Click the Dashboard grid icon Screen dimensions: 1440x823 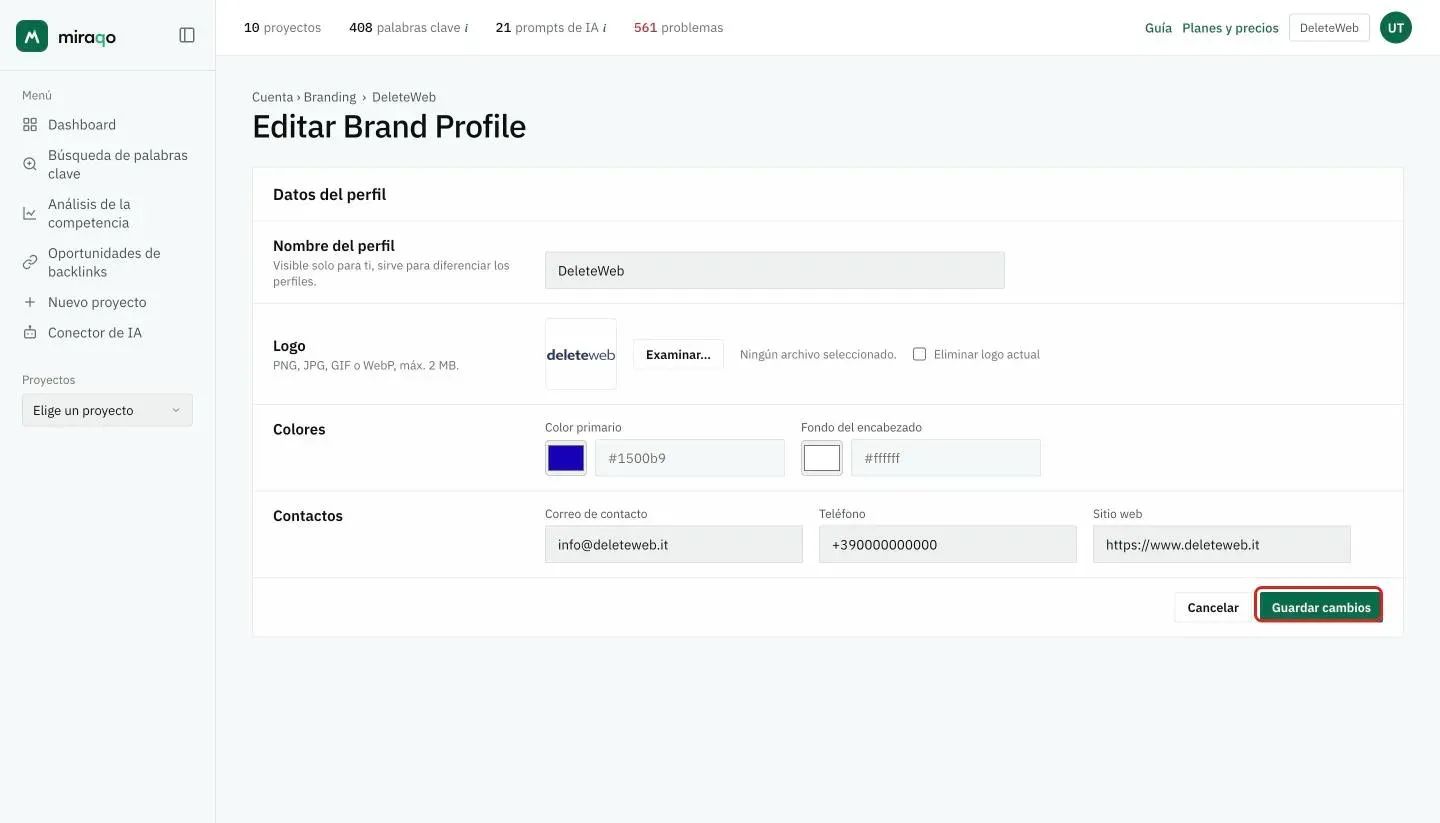pyautogui.click(x=30, y=125)
